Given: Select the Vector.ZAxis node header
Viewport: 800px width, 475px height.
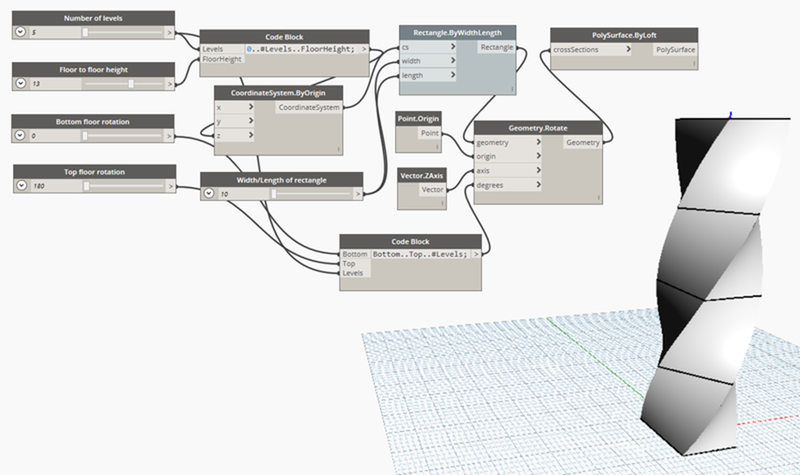Looking at the screenshot, I should (x=422, y=176).
